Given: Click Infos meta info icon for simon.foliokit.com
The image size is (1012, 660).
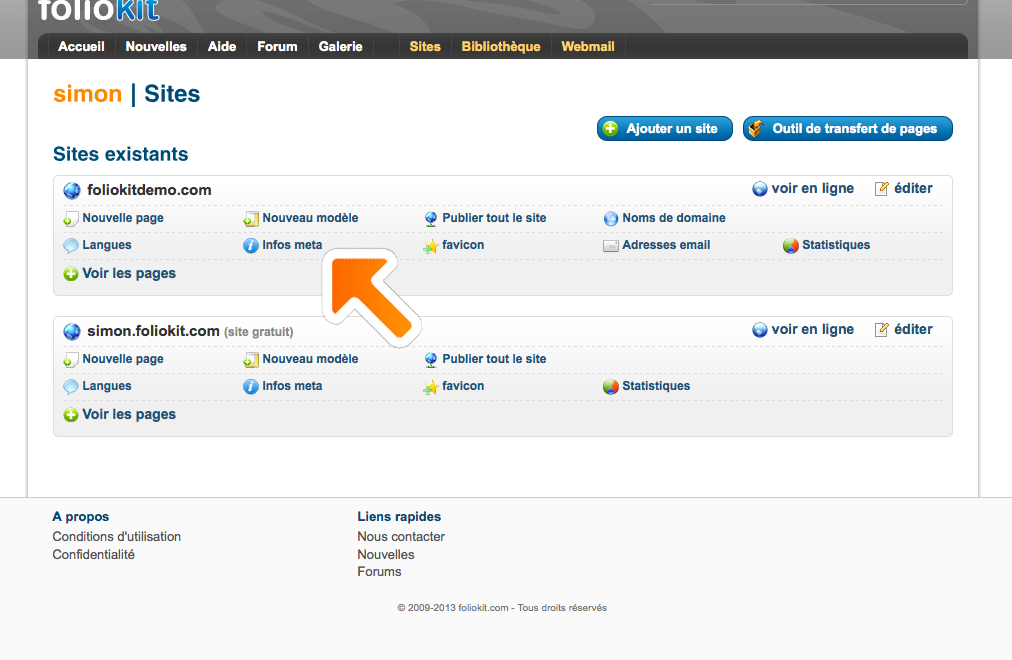Looking at the screenshot, I should coord(250,387).
